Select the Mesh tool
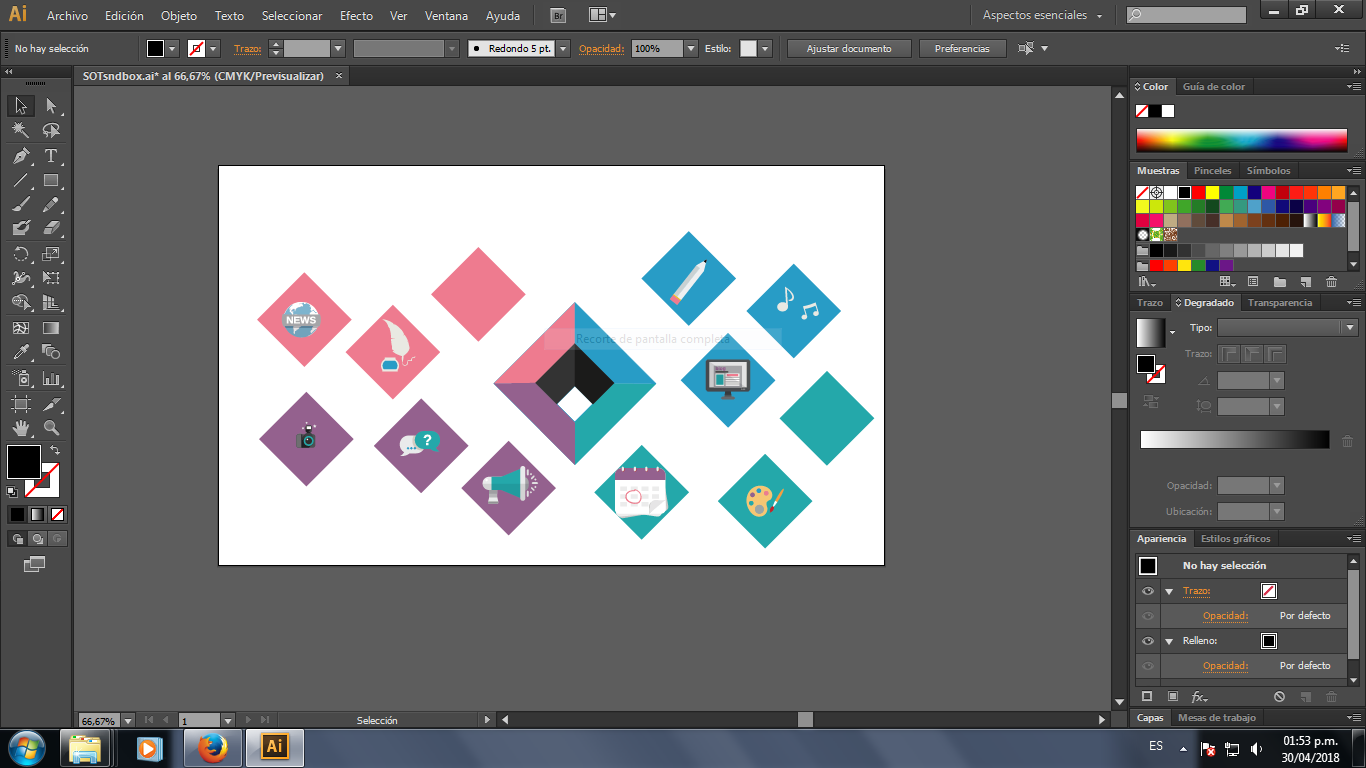Image resolution: width=1366 pixels, height=768 pixels. point(20,327)
